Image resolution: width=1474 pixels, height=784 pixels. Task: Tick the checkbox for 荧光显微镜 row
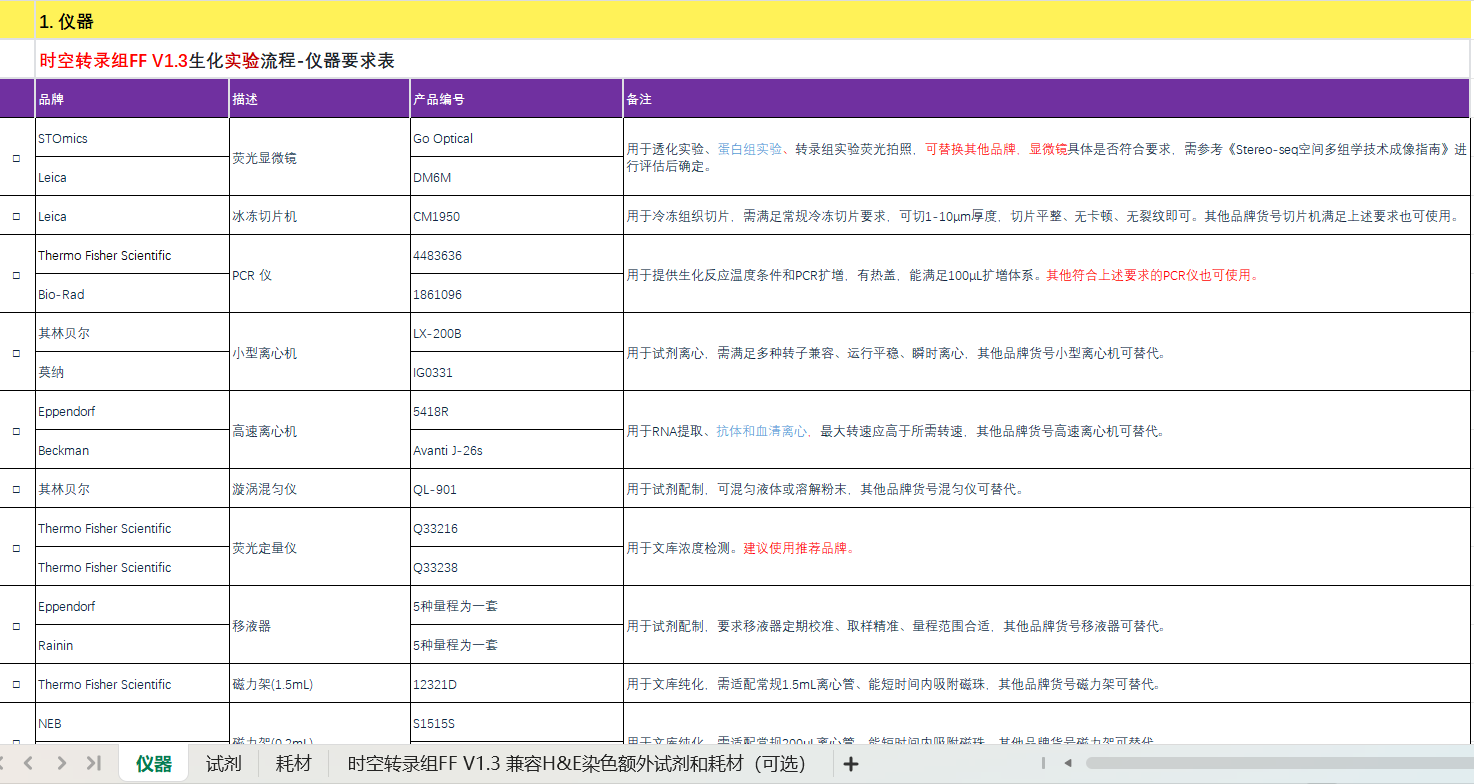16,158
